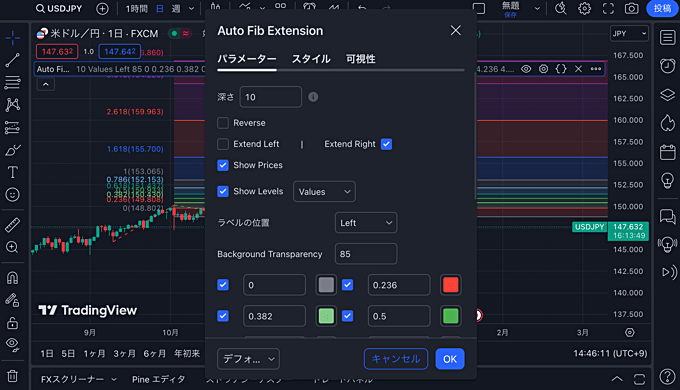
Task: Uncheck the level 0.236 checkbox
Action: tap(347, 285)
